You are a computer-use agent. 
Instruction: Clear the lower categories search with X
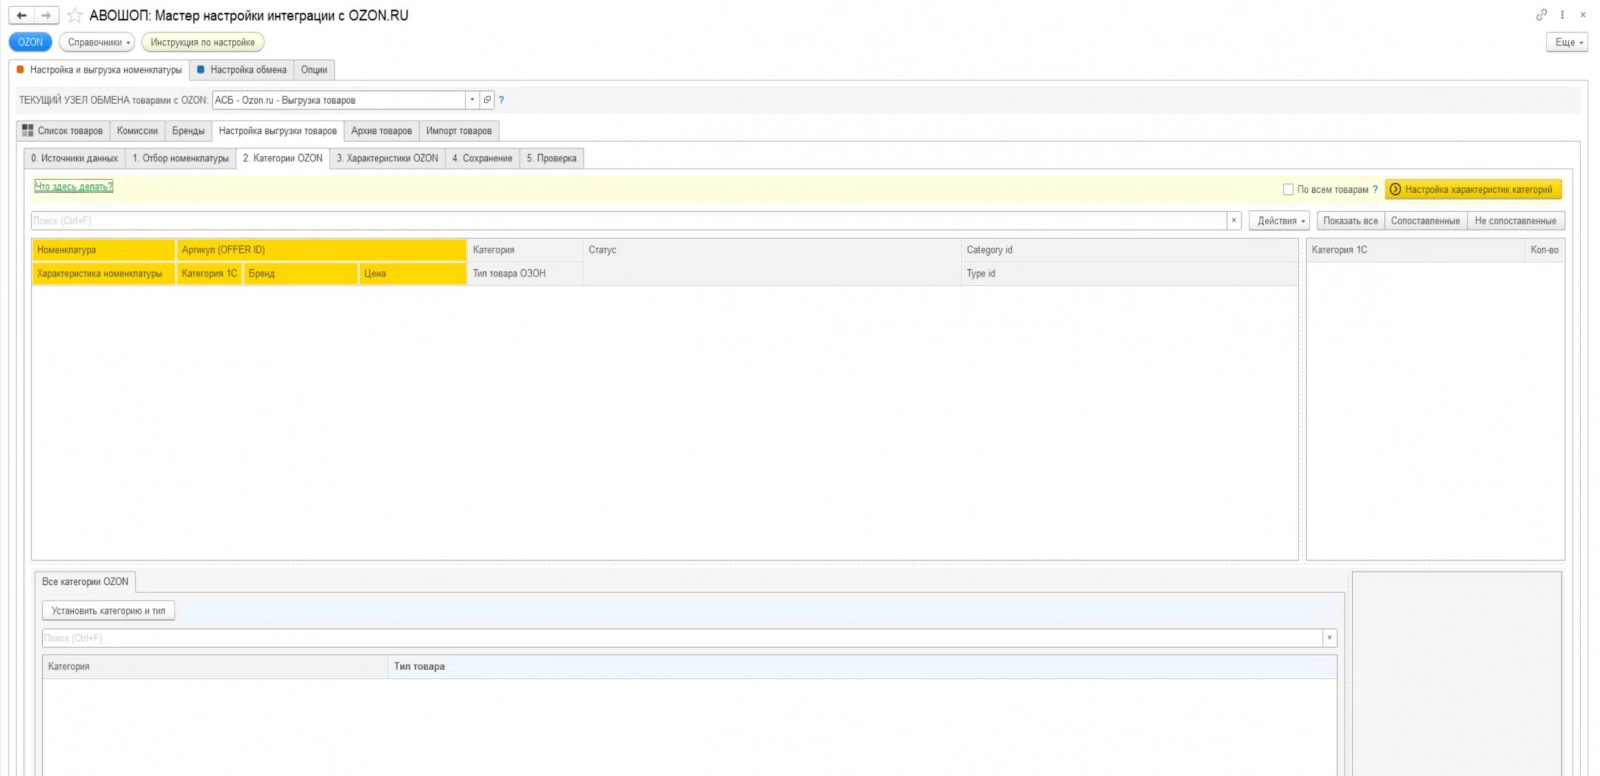point(1329,638)
